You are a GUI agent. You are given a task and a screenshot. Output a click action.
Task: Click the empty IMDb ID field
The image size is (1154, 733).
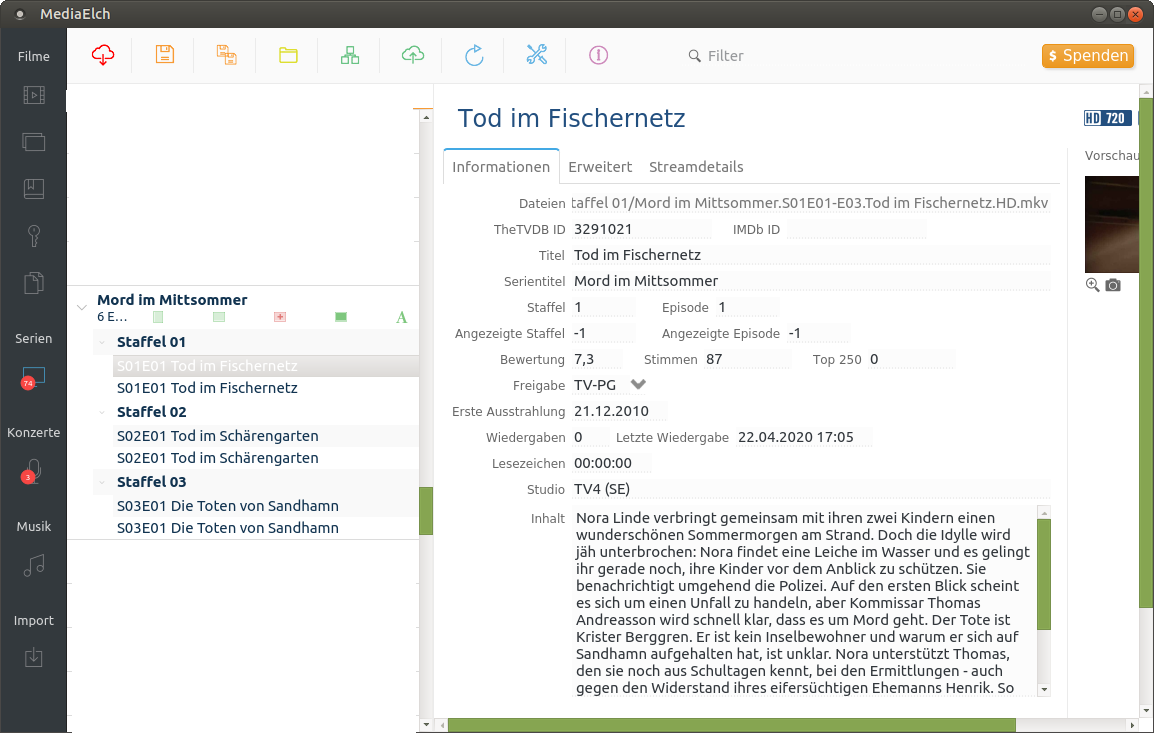pos(856,230)
